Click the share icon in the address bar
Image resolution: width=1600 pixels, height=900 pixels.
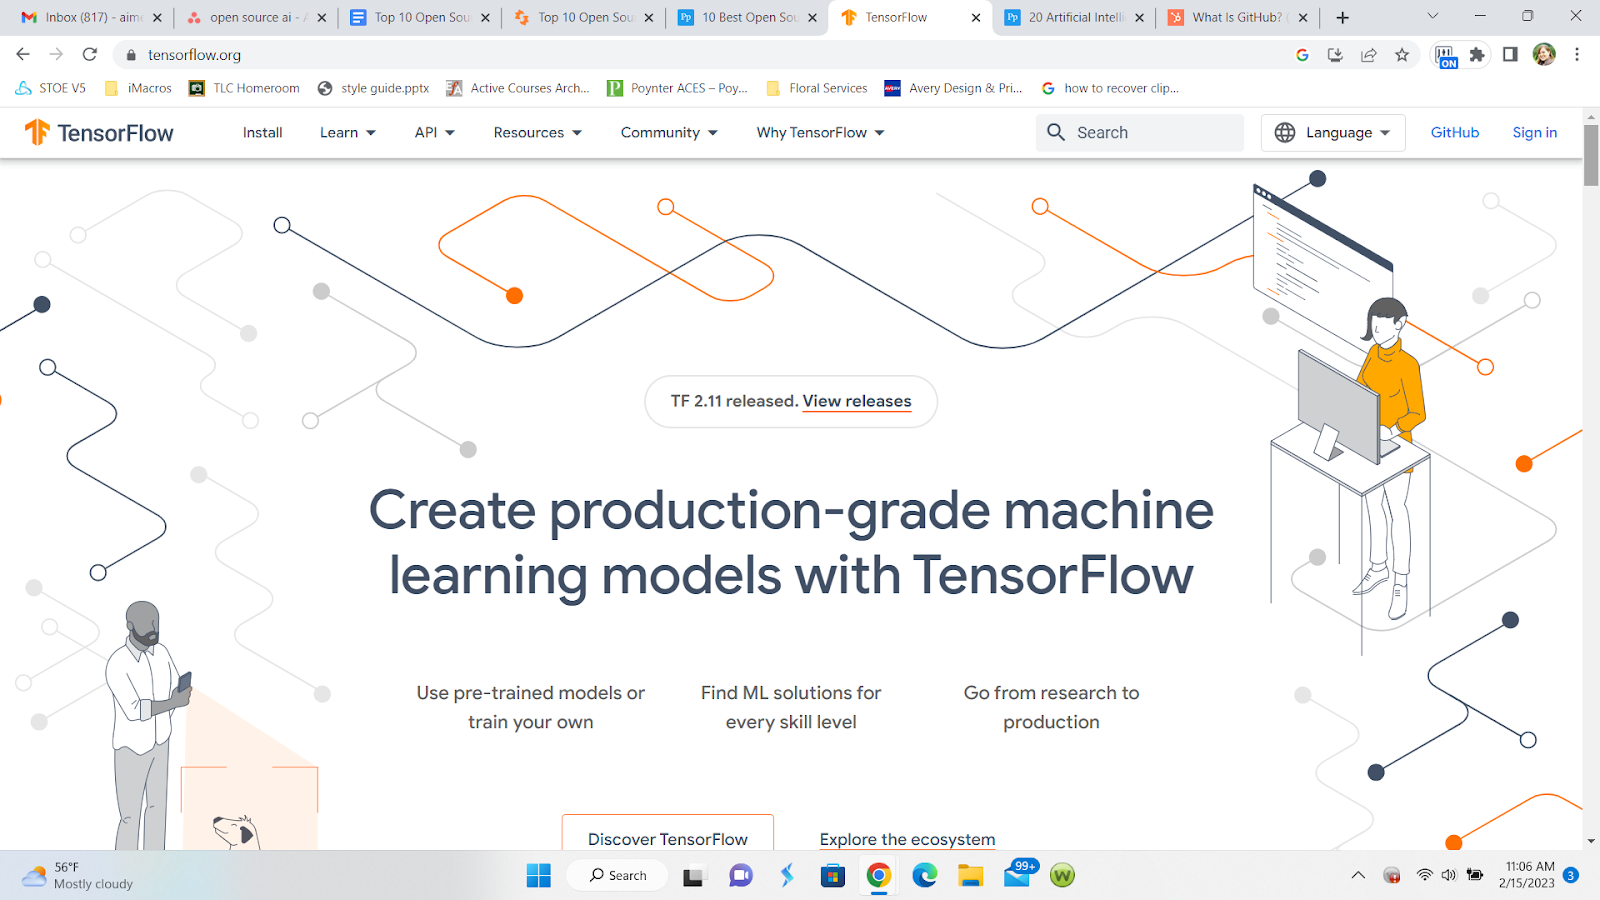(x=1368, y=55)
